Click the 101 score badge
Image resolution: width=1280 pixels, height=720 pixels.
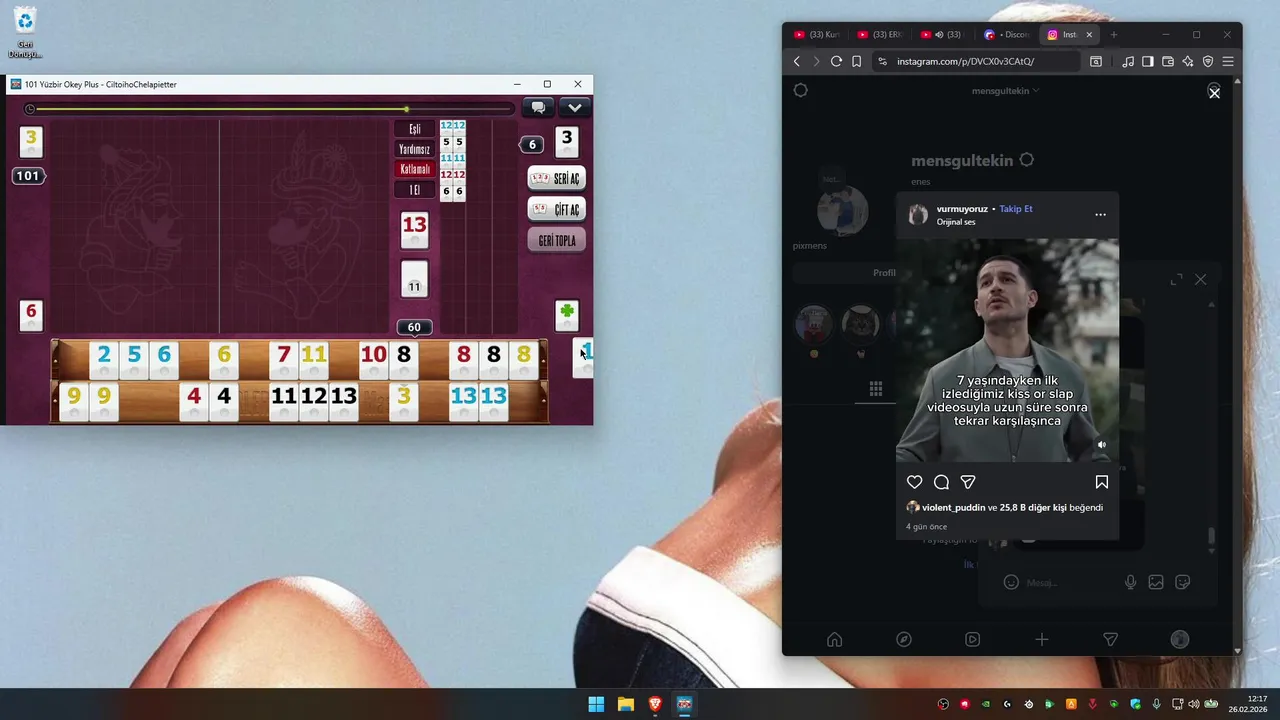pyautogui.click(x=28, y=176)
